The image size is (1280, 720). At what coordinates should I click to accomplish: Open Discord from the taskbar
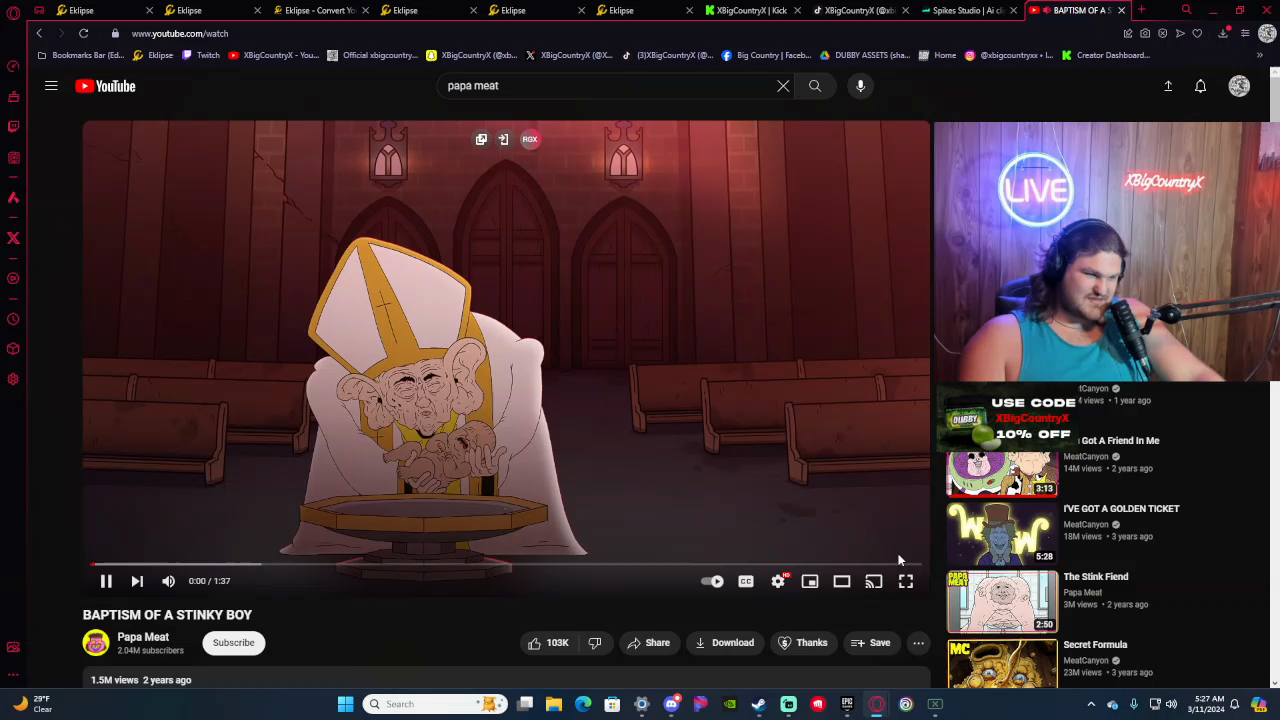coord(671,704)
